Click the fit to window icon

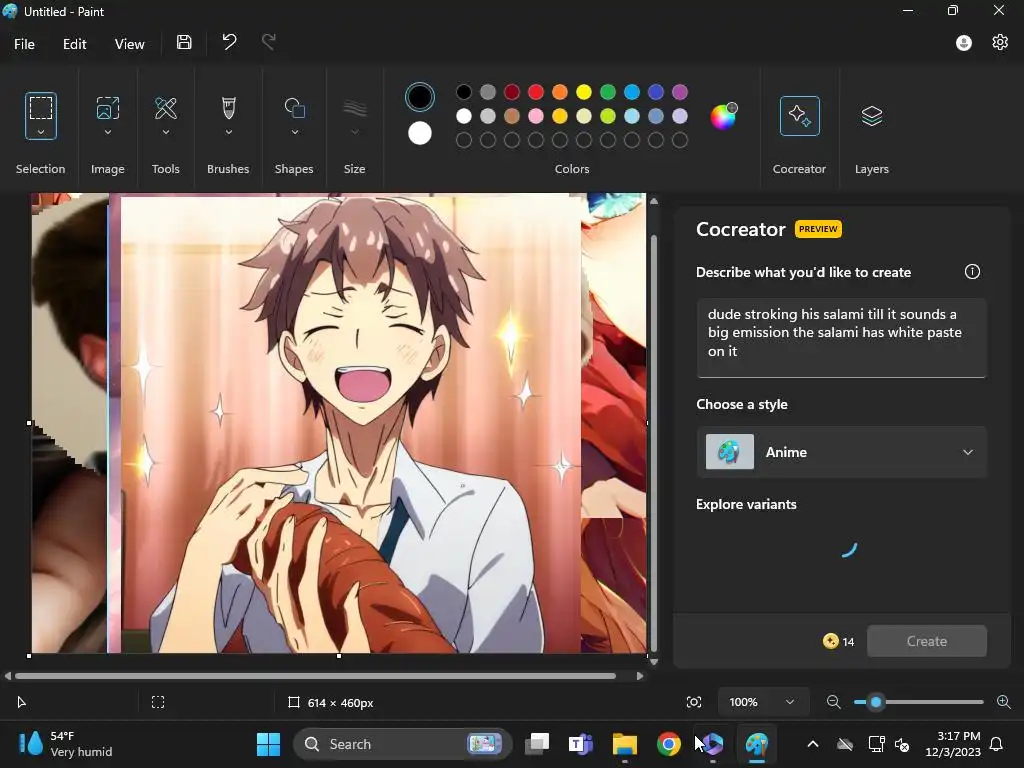[x=694, y=702]
